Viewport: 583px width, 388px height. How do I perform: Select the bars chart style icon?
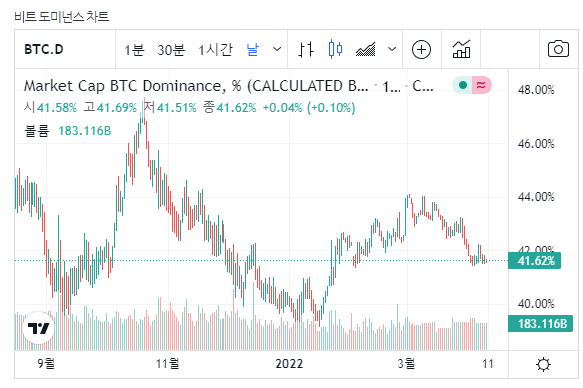point(306,49)
